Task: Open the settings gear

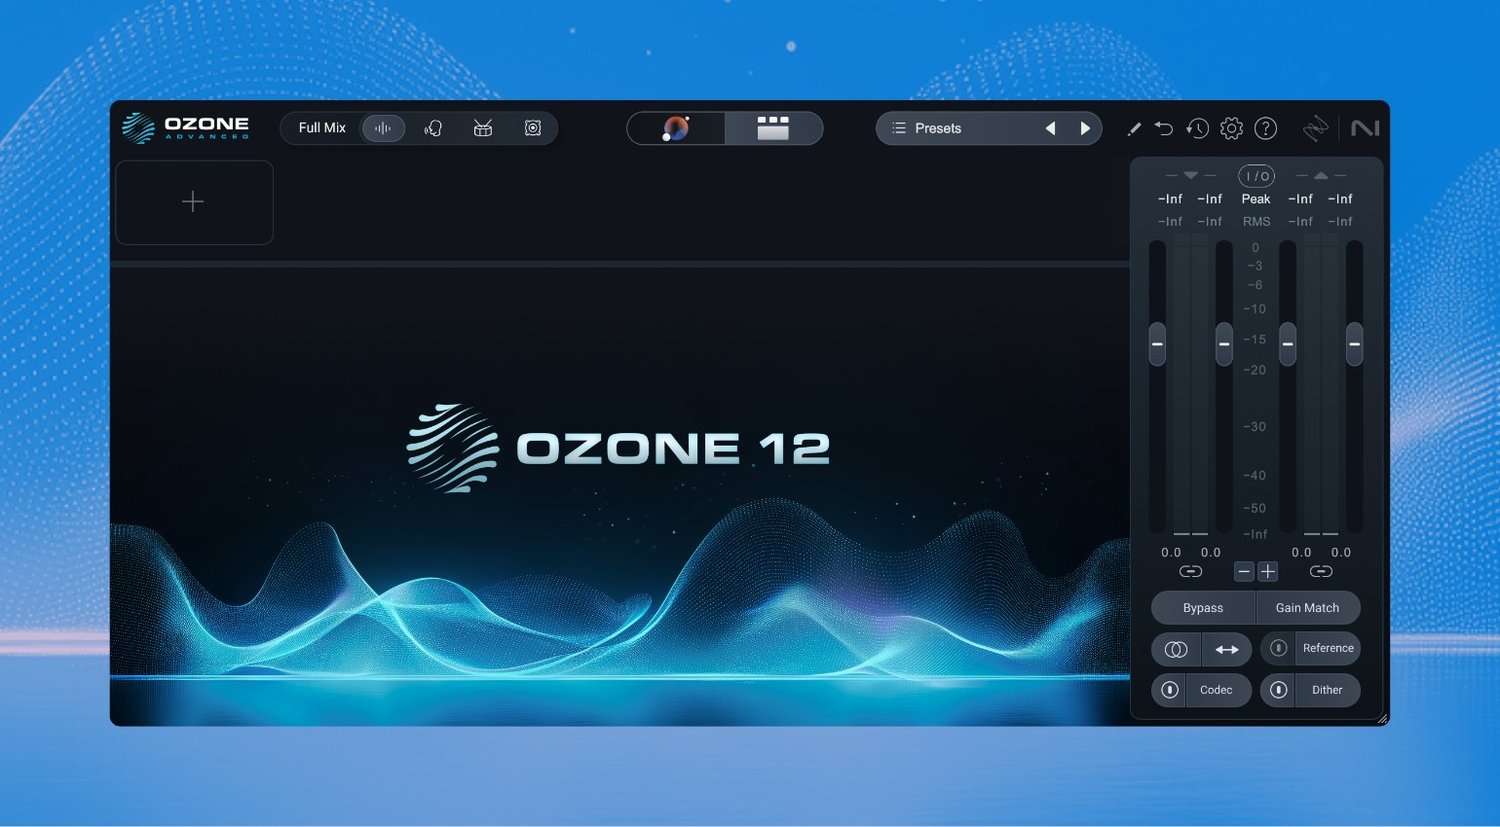Action: point(1232,128)
